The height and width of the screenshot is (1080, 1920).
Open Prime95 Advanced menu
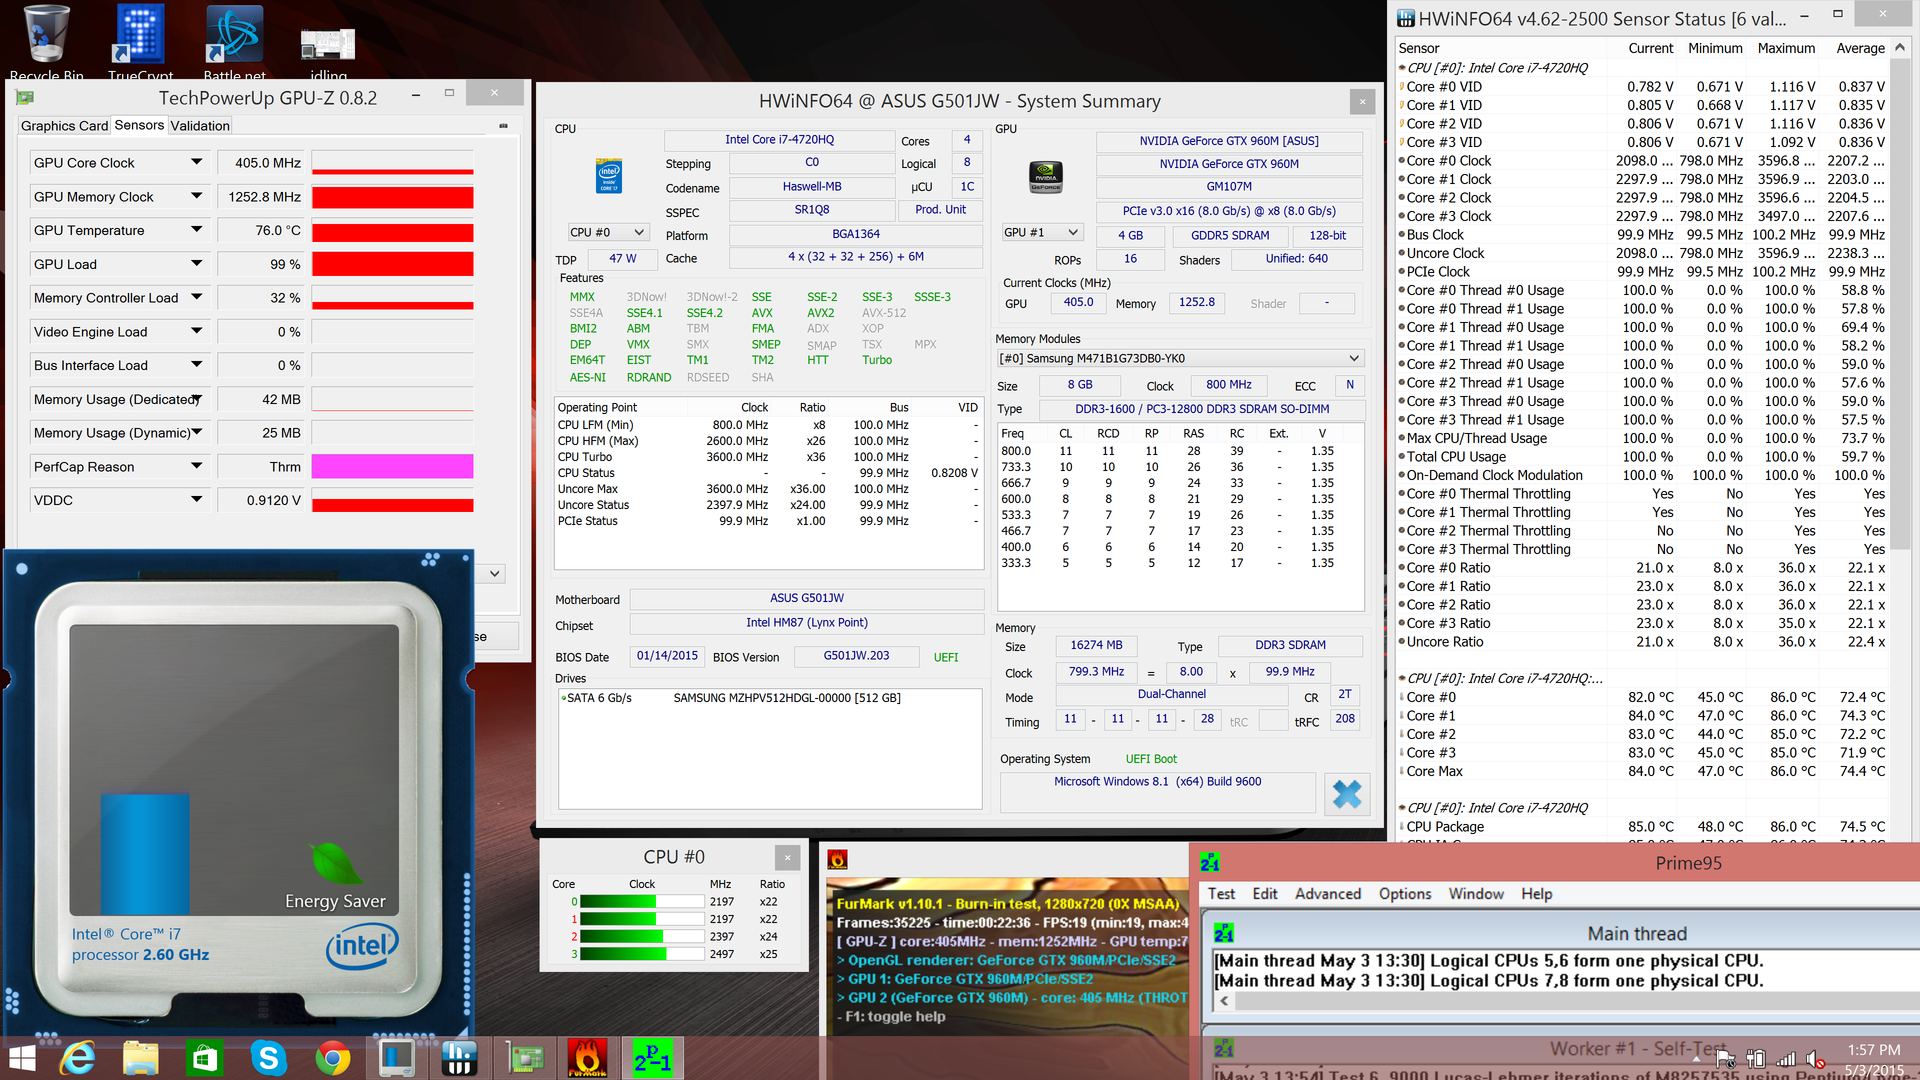1328,894
